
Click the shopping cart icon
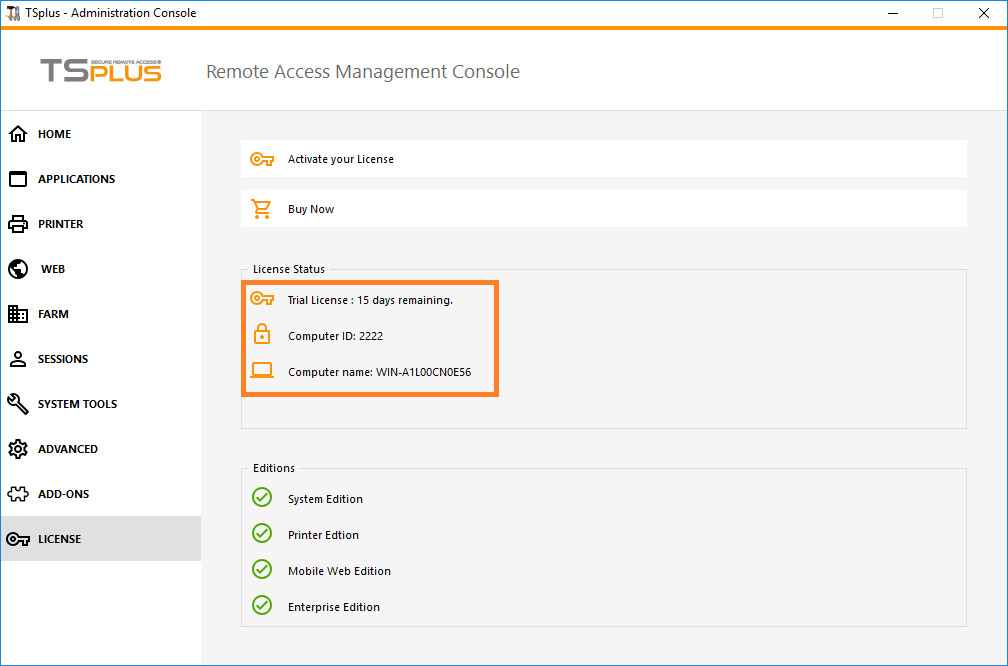[262, 209]
